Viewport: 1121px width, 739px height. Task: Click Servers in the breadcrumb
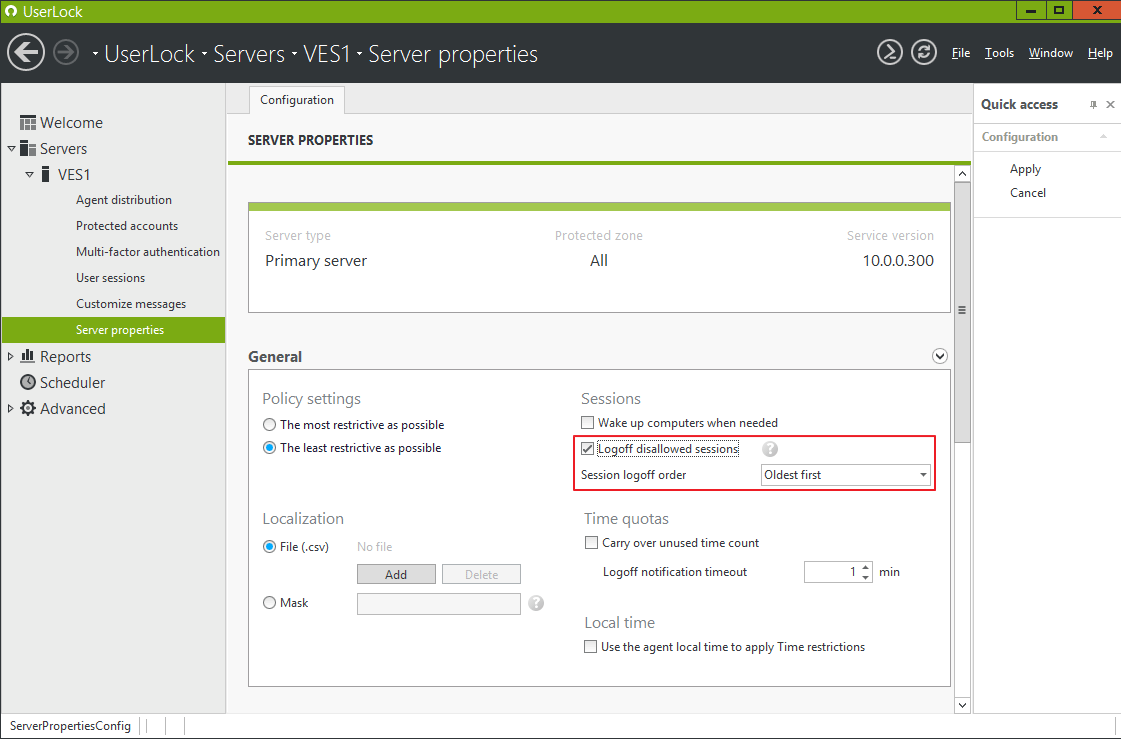click(x=249, y=54)
